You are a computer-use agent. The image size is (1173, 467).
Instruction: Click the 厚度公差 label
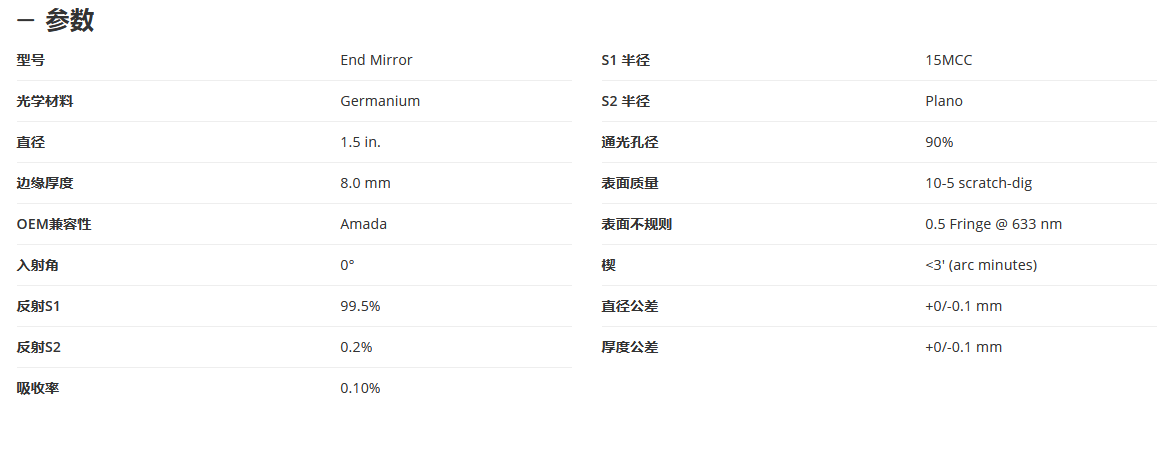click(630, 347)
